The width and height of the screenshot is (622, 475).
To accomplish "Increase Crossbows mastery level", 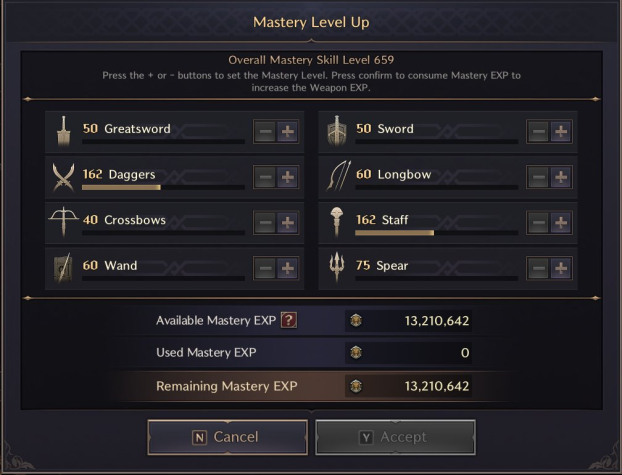I will [x=288, y=223].
